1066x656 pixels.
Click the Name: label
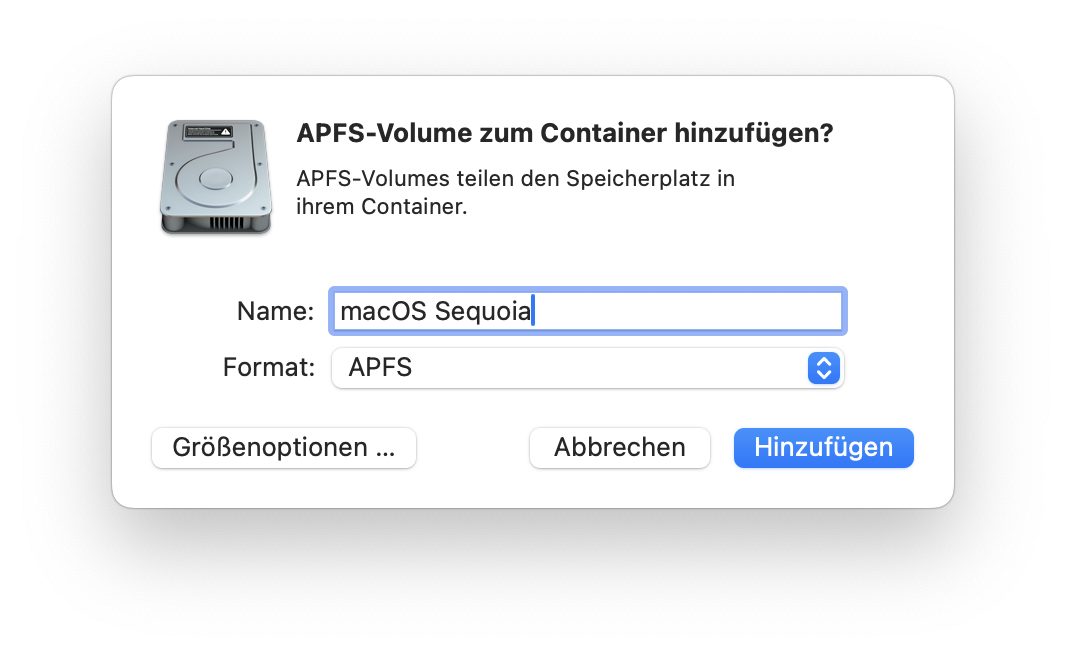coord(275,311)
